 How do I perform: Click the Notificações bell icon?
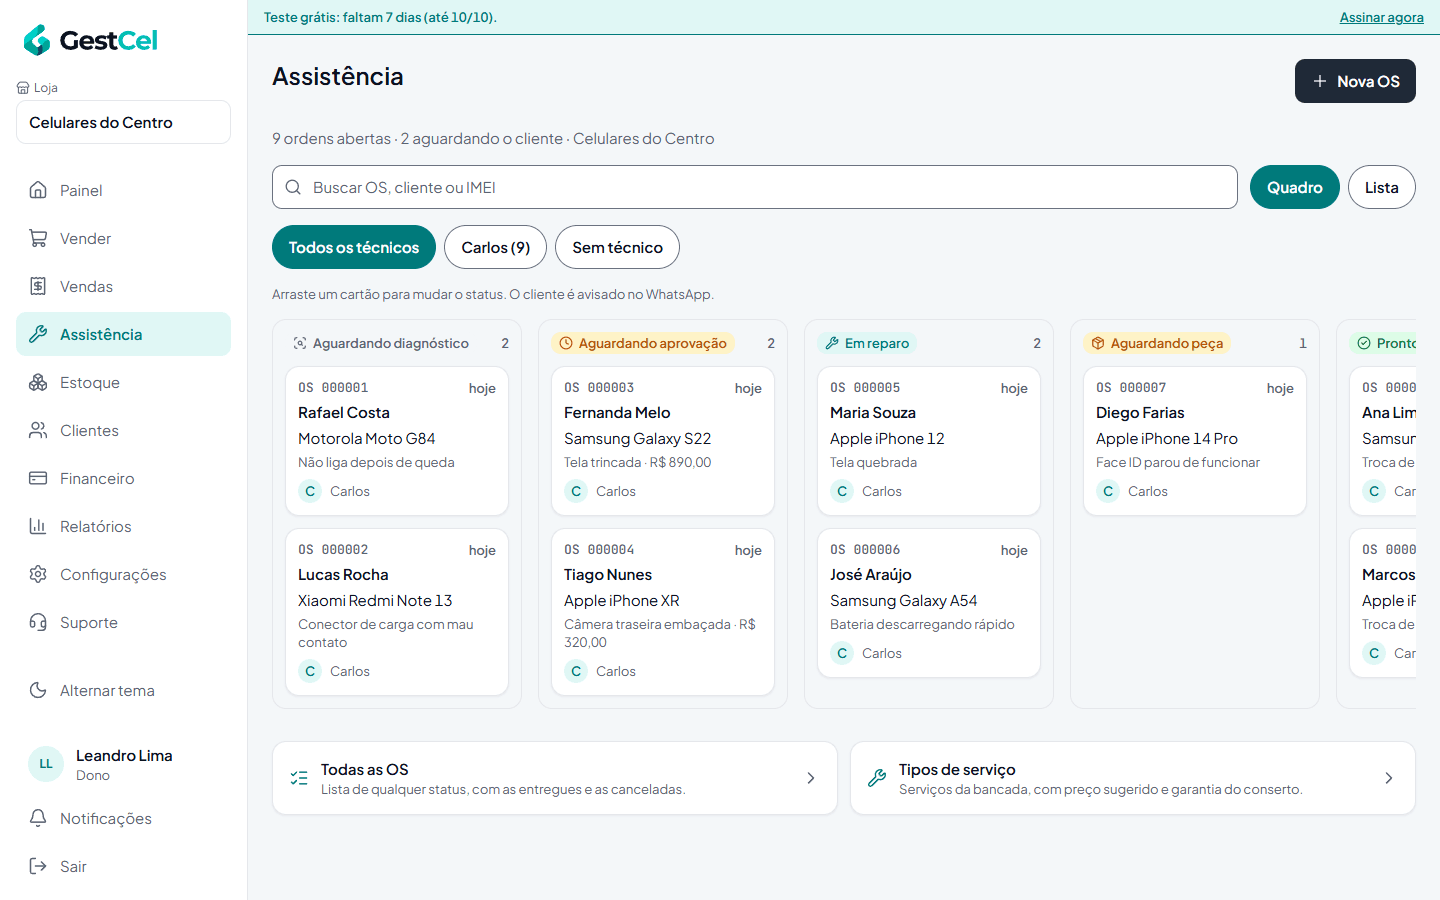(38, 818)
